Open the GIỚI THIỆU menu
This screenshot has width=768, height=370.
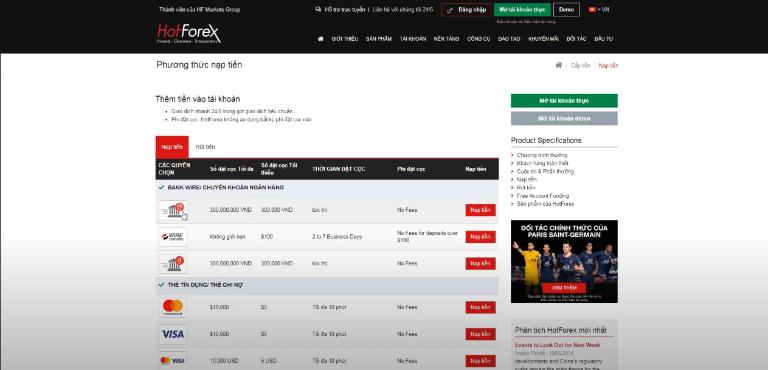point(345,39)
